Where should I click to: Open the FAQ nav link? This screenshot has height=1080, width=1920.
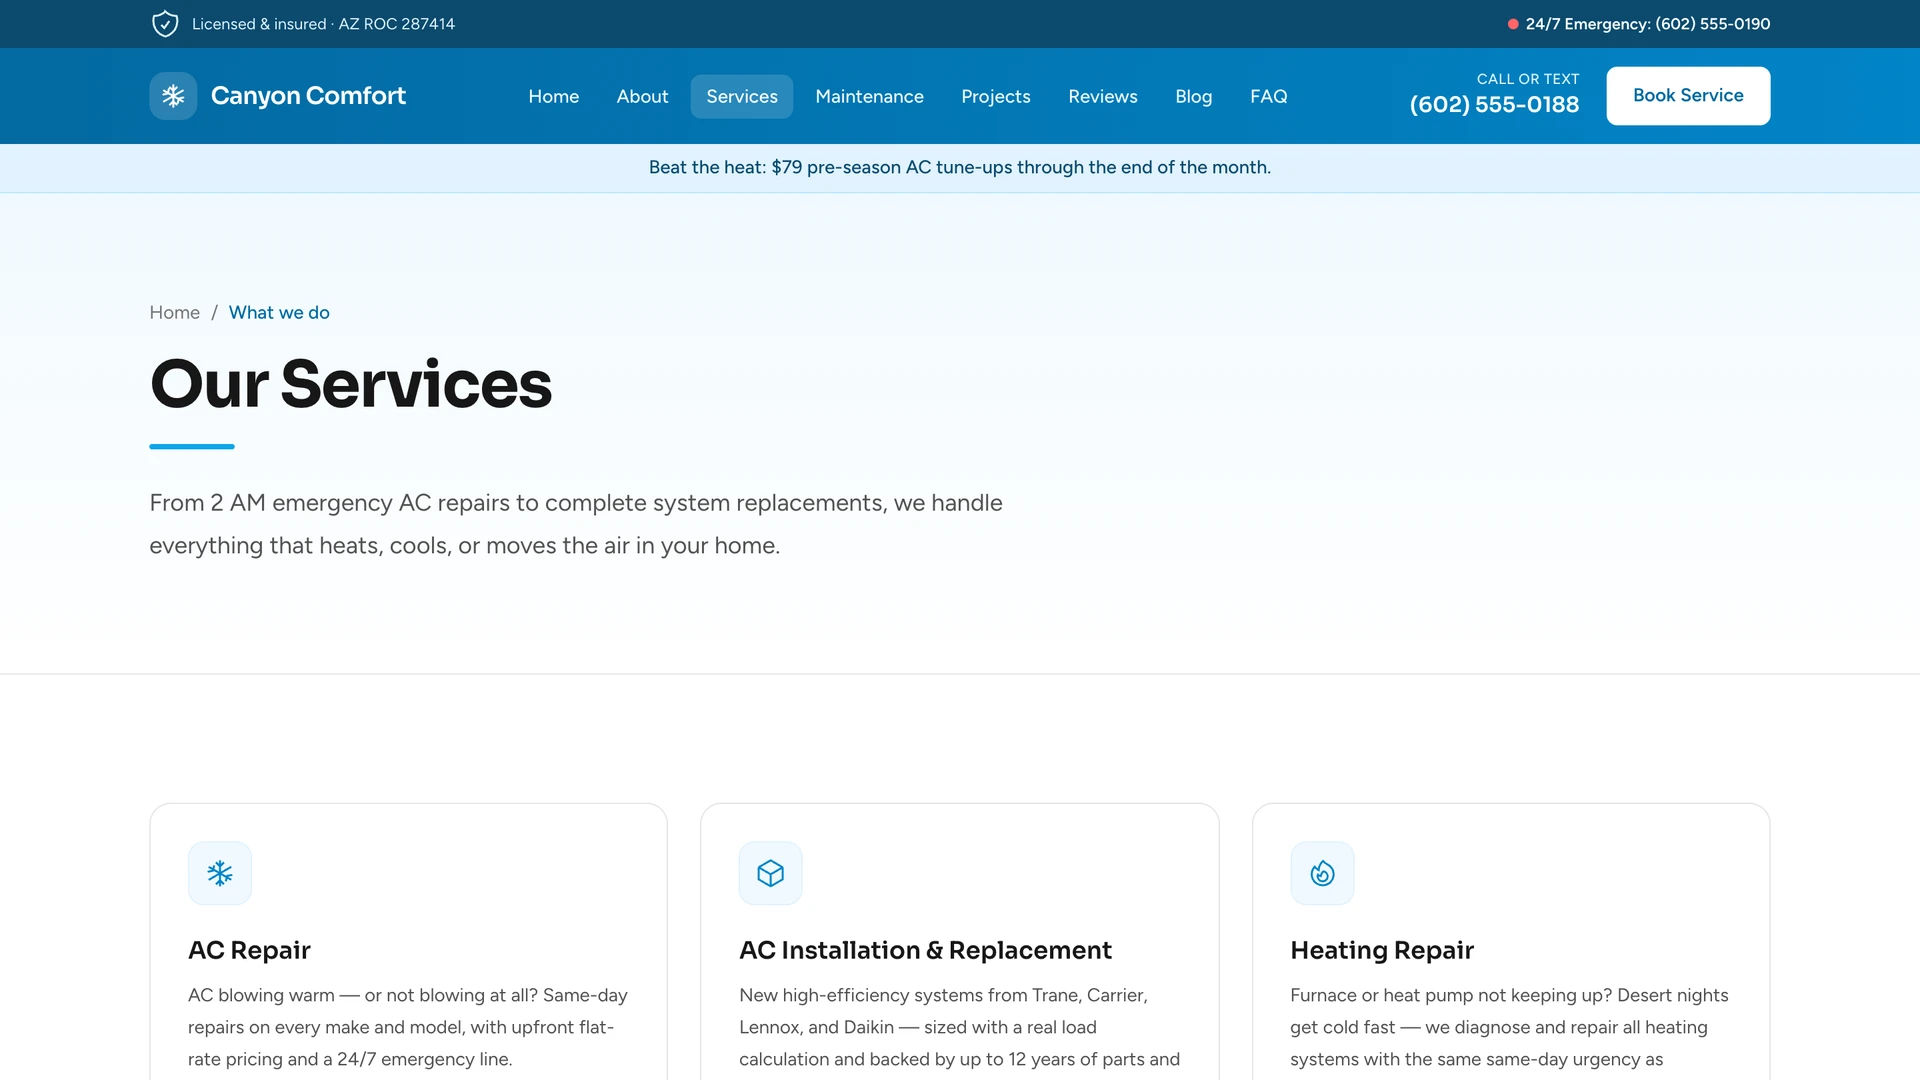[x=1269, y=96]
